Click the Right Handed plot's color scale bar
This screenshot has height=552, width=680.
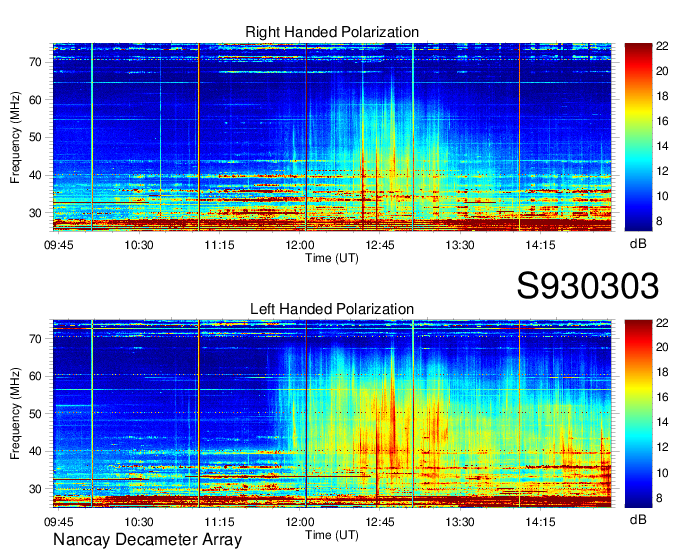point(638,137)
